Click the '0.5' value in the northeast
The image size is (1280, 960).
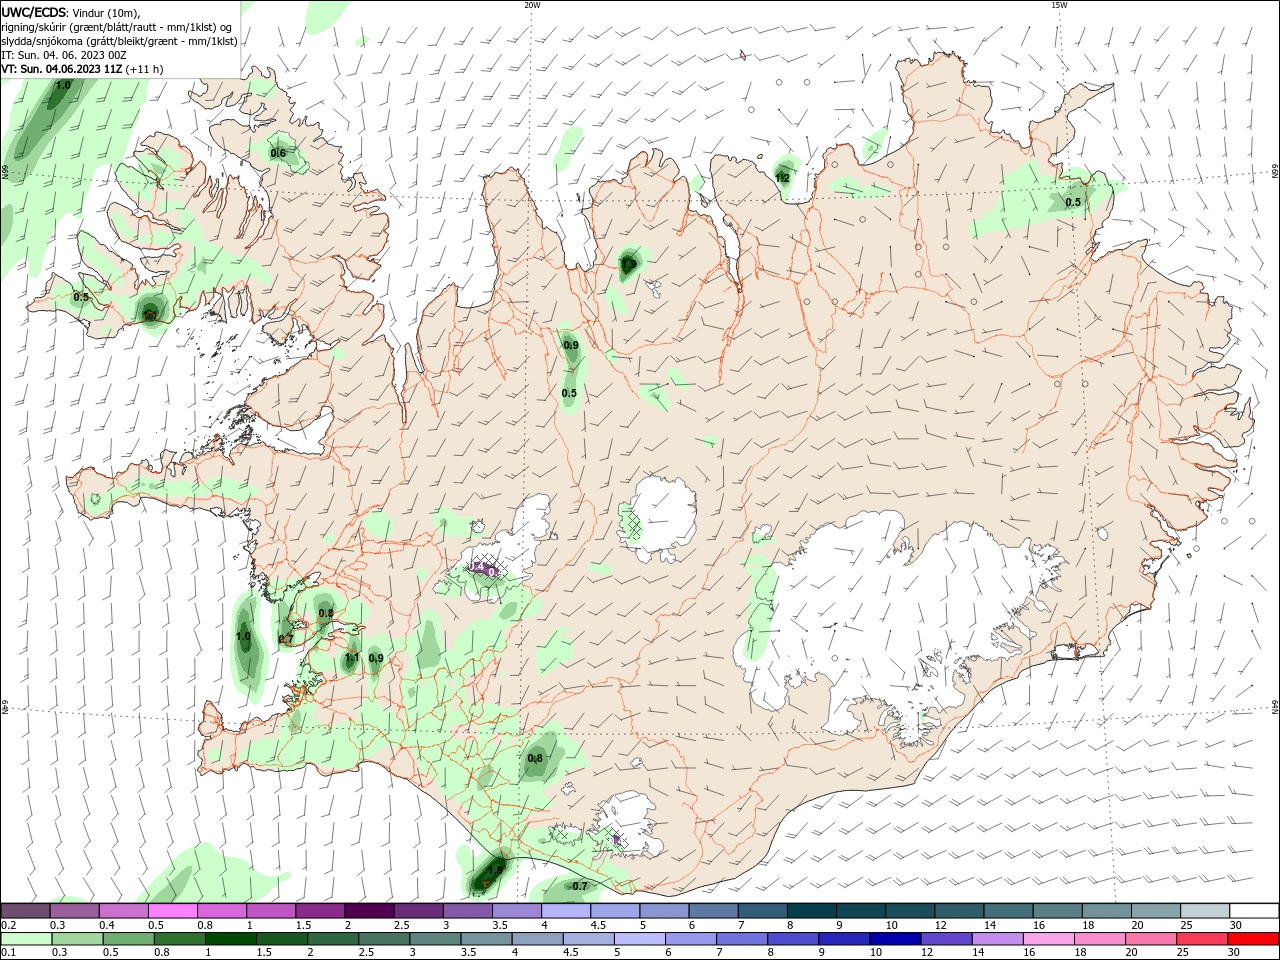click(1073, 202)
